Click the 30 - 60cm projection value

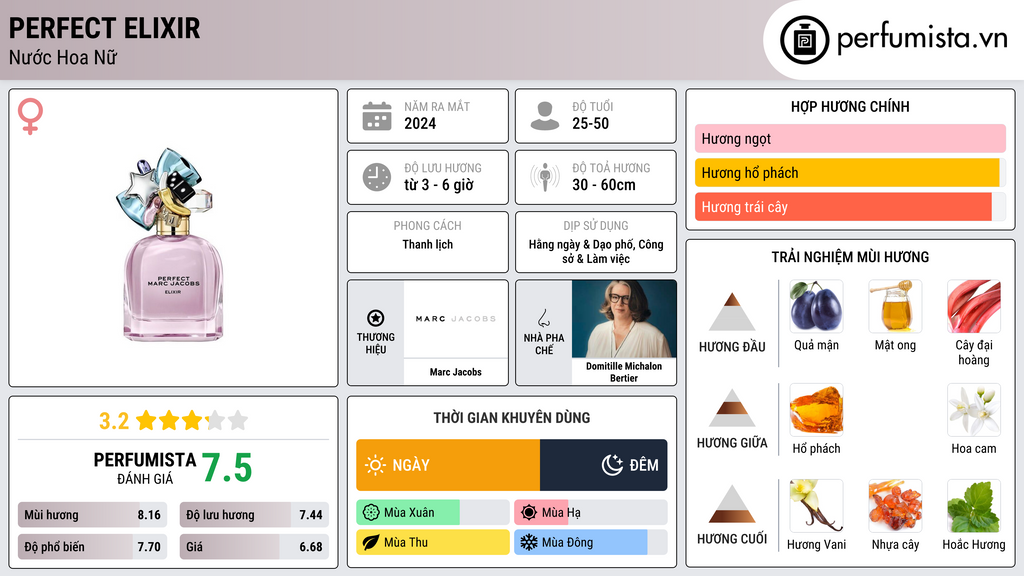pyautogui.click(x=604, y=185)
